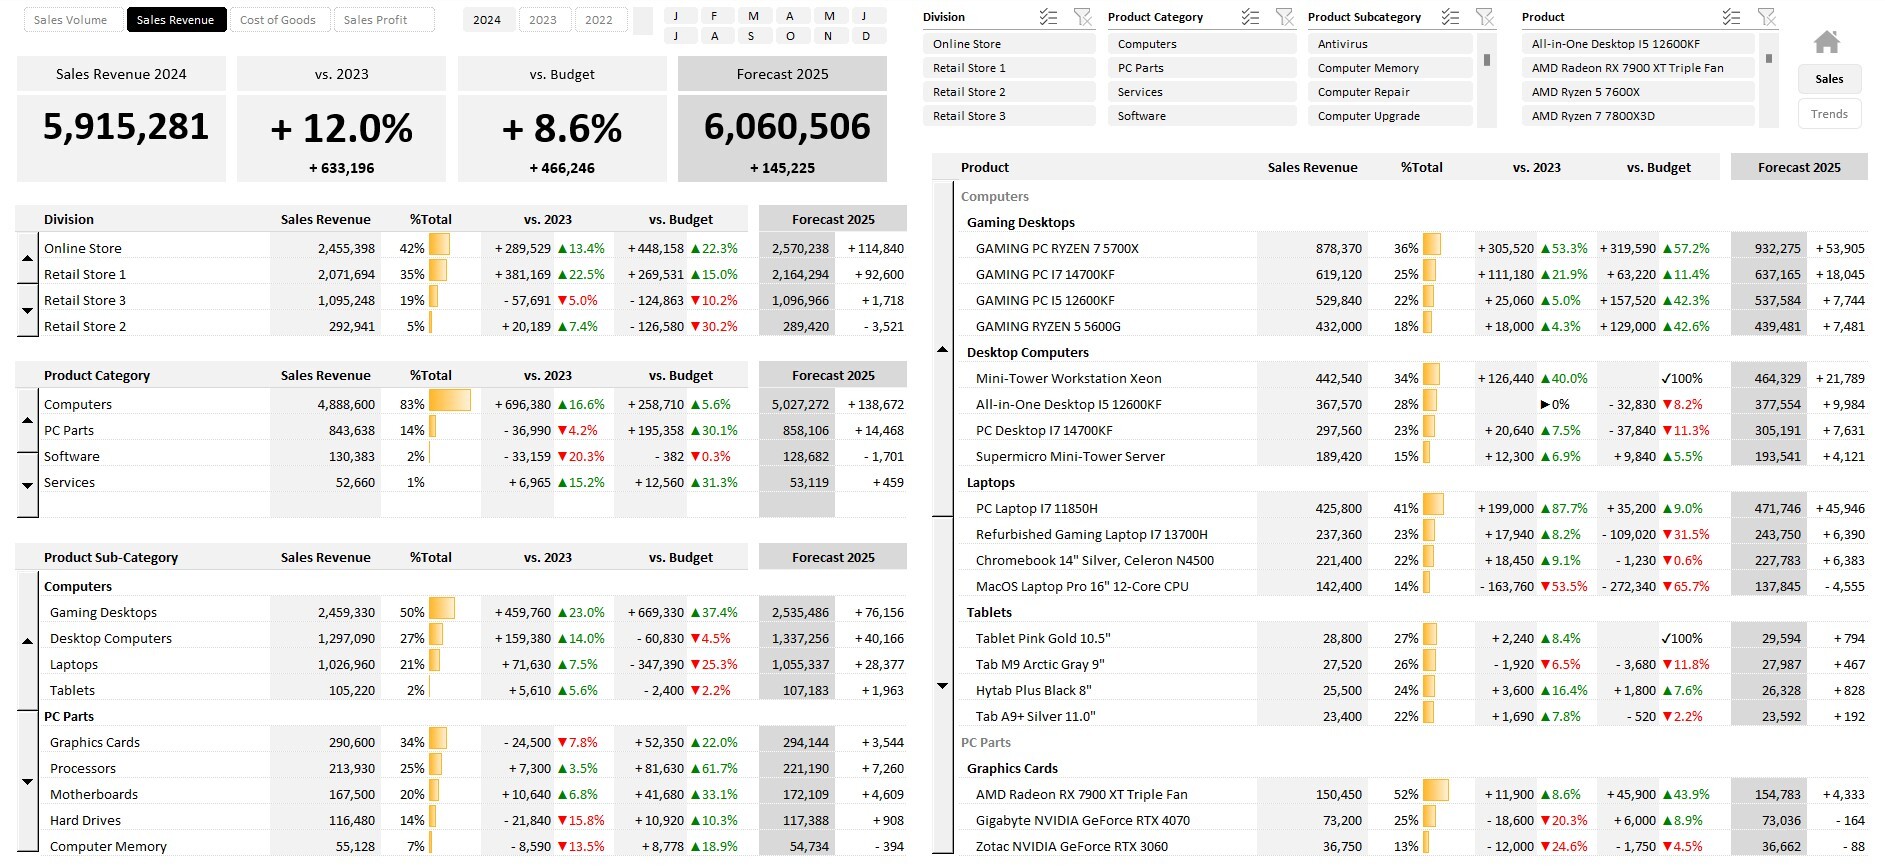Filter by Software in Product Category slicer
Viewport: 1885px width, 867px height.
tap(1202, 116)
